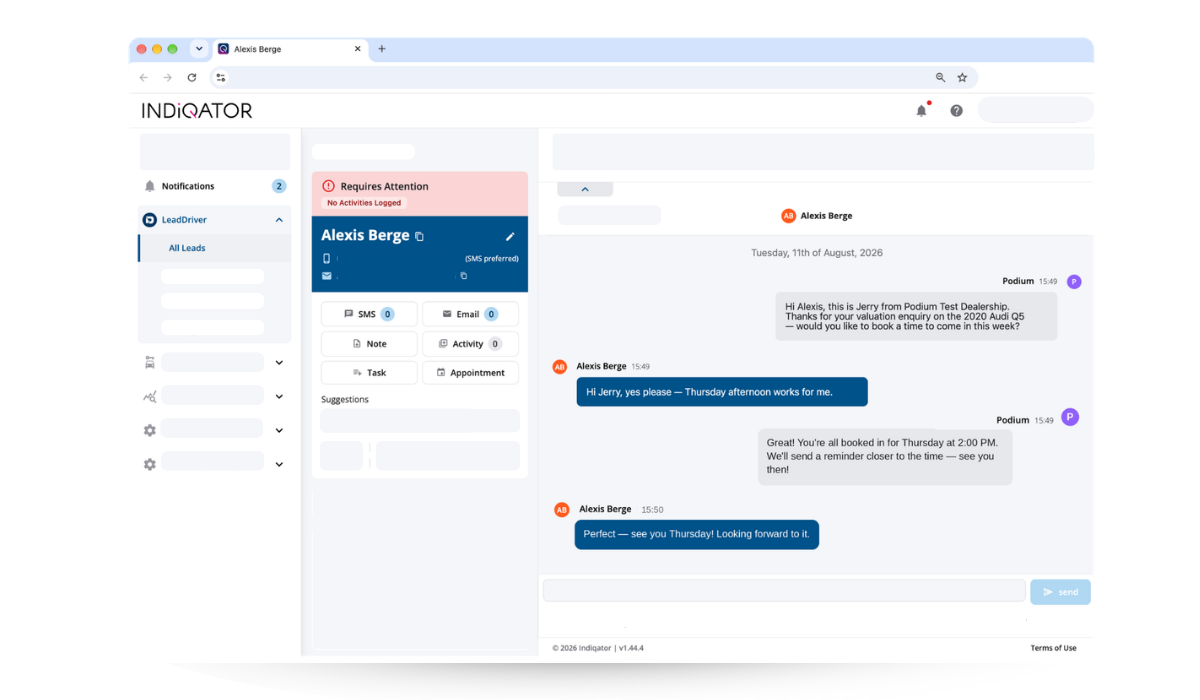This screenshot has height=700, width=1200.
Task: Add a Note to the lead
Action: pos(369,343)
